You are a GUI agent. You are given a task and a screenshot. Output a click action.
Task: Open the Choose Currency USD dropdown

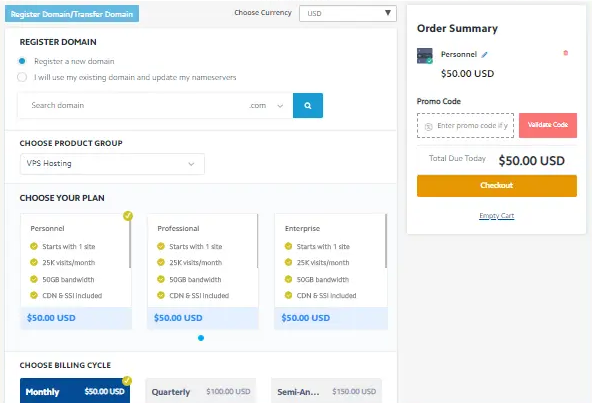tap(348, 14)
